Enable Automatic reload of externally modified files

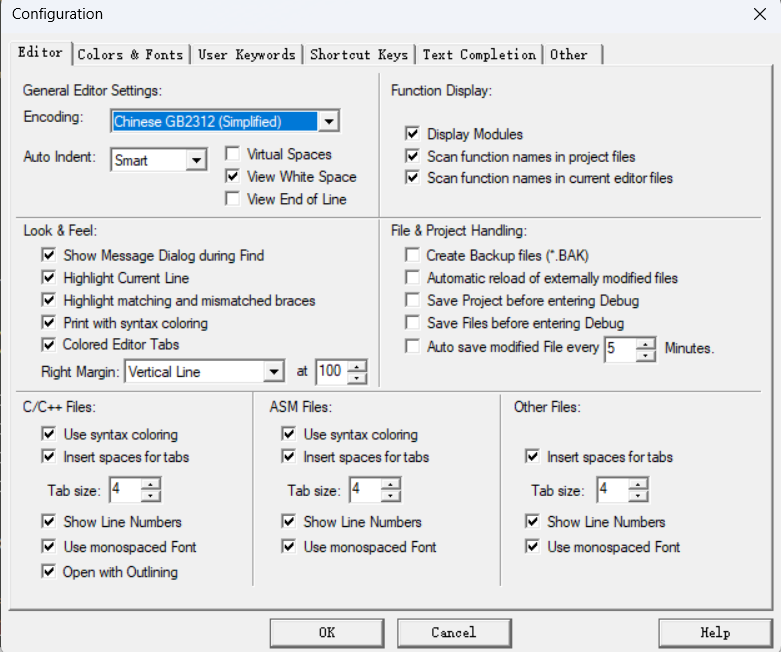coord(412,277)
